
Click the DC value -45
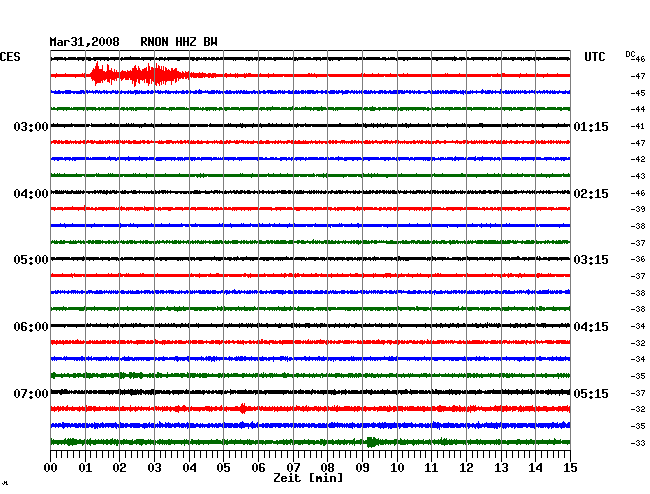pyautogui.click(x=638, y=93)
